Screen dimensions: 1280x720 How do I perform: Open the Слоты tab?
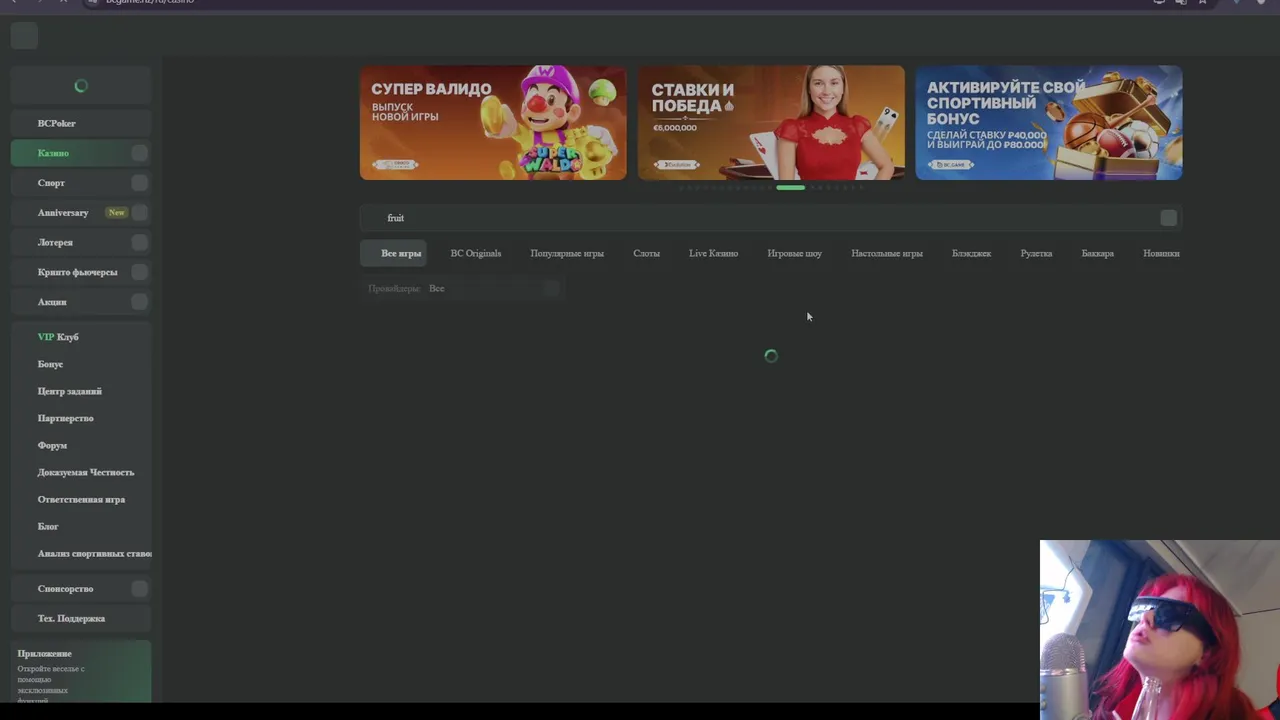646,253
